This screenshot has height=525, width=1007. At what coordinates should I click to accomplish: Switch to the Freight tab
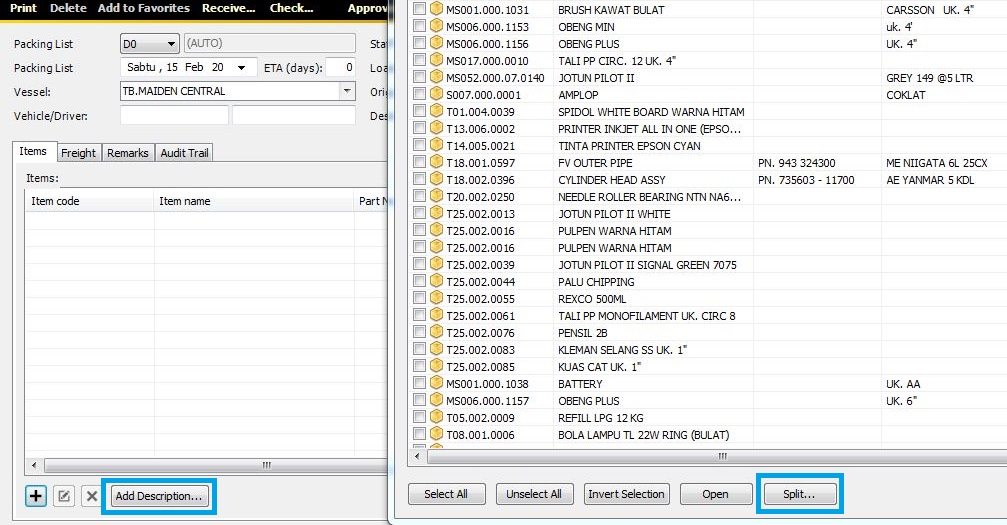78,153
